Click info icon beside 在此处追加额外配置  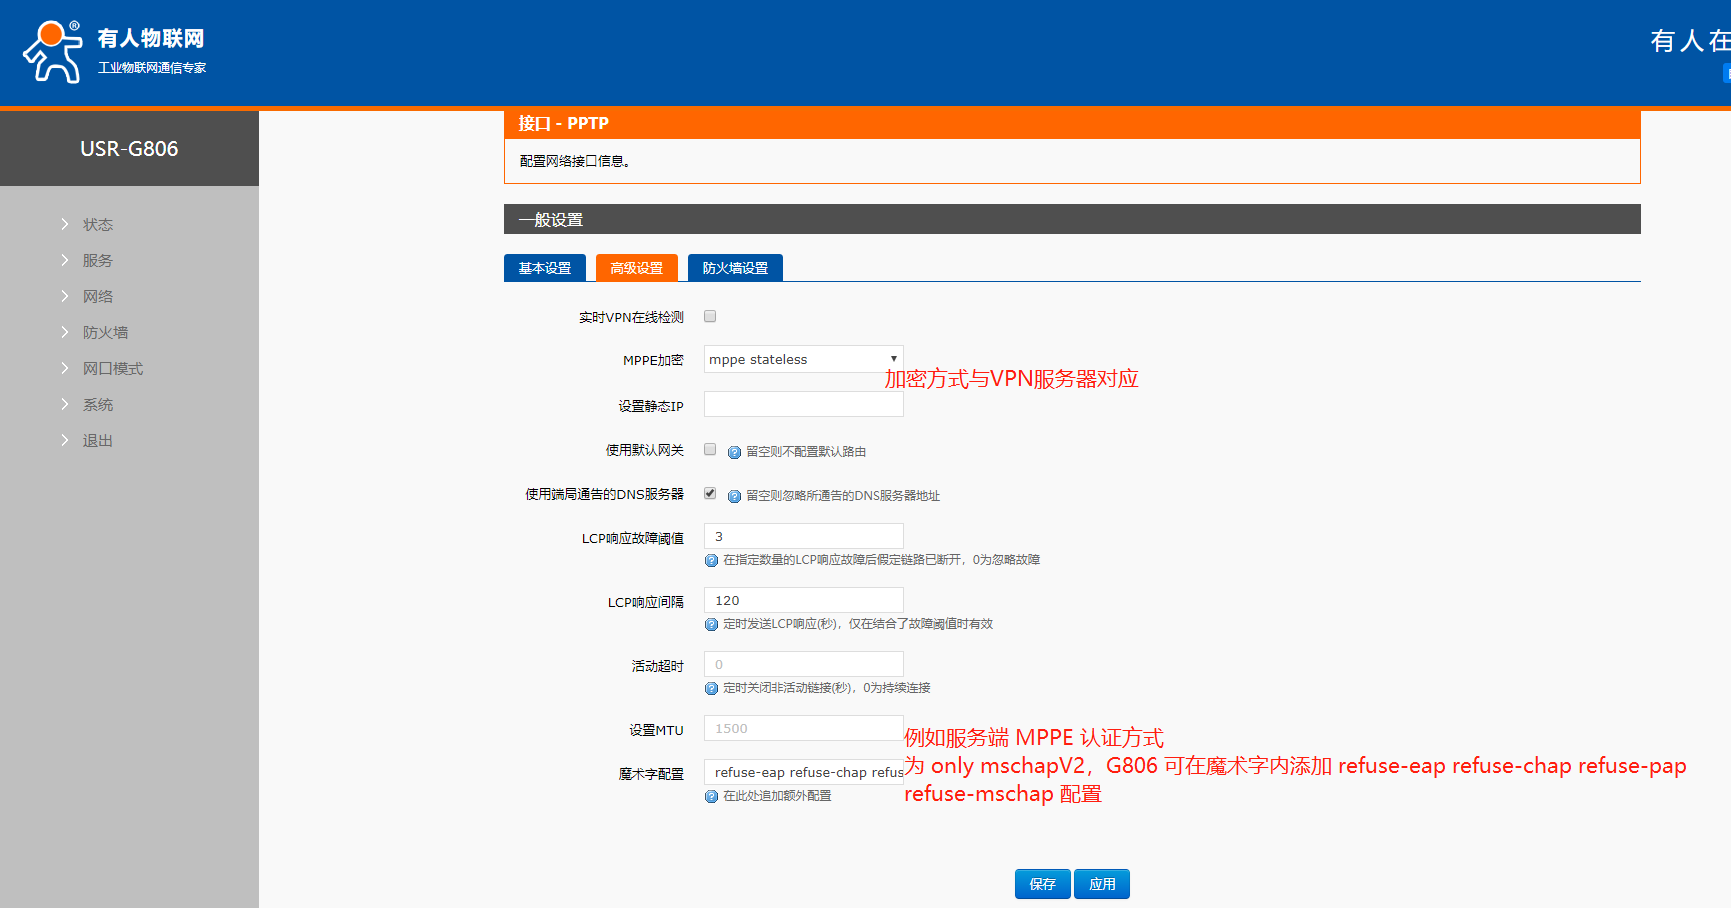711,797
